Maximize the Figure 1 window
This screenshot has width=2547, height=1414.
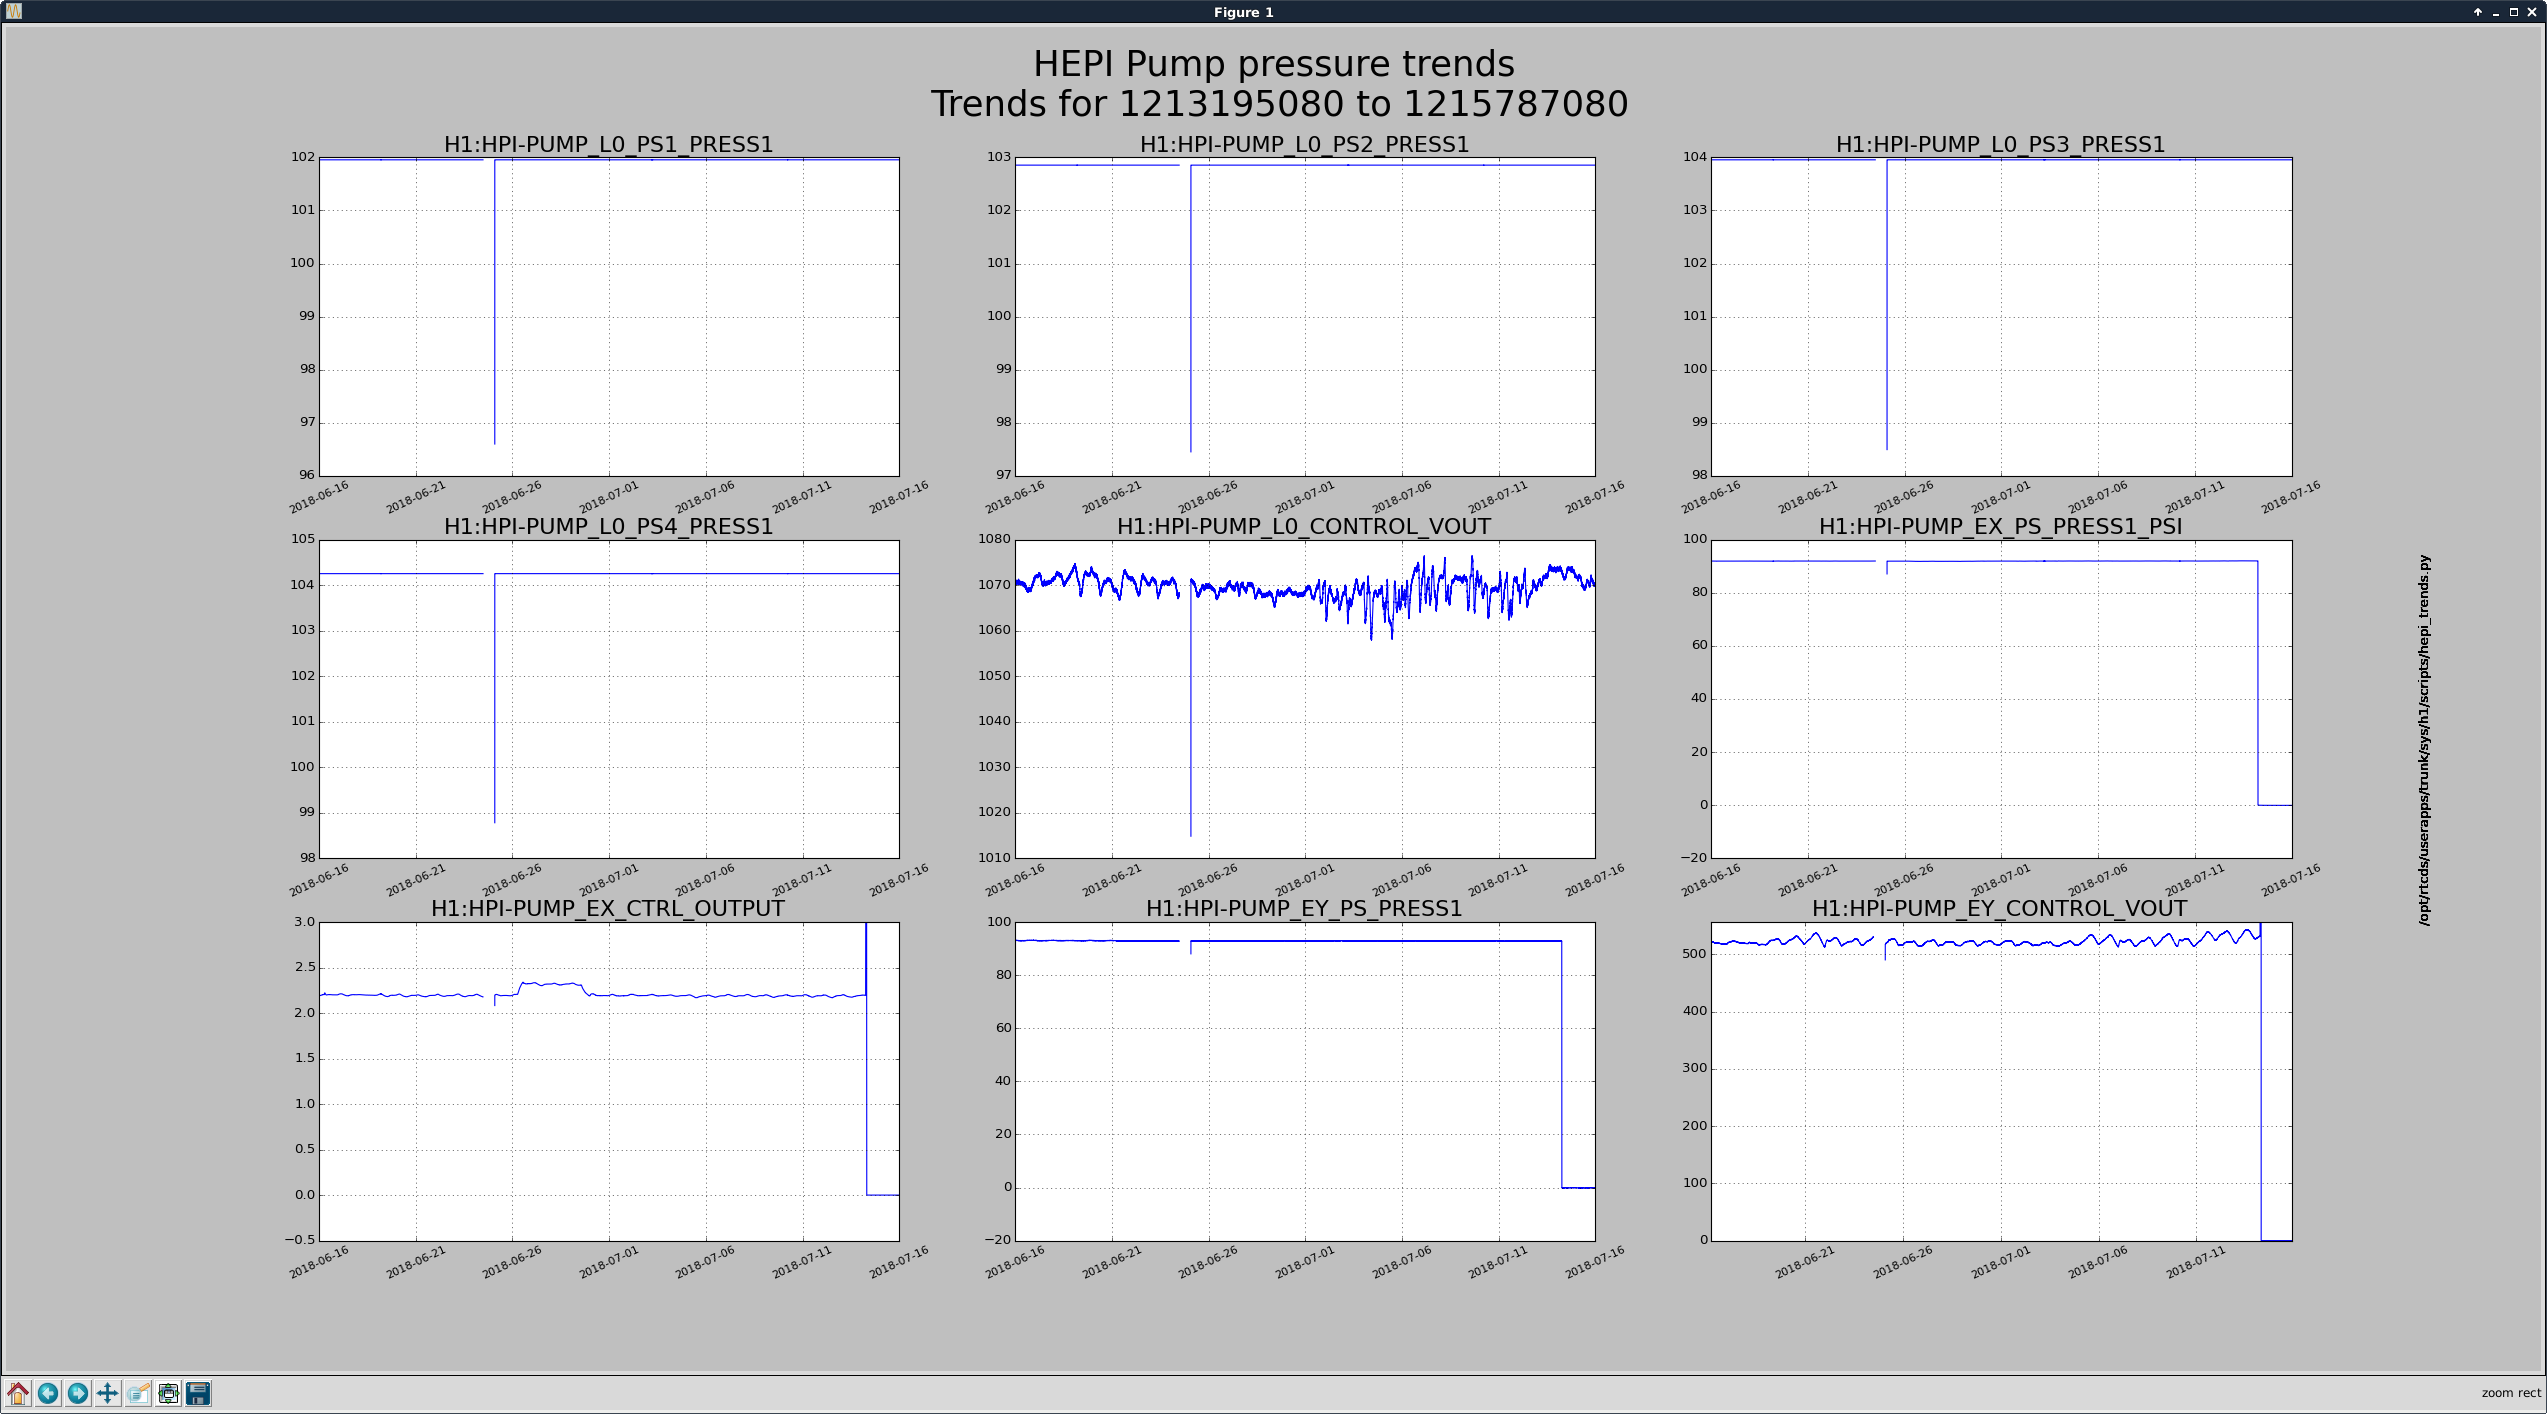[x=2514, y=12]
